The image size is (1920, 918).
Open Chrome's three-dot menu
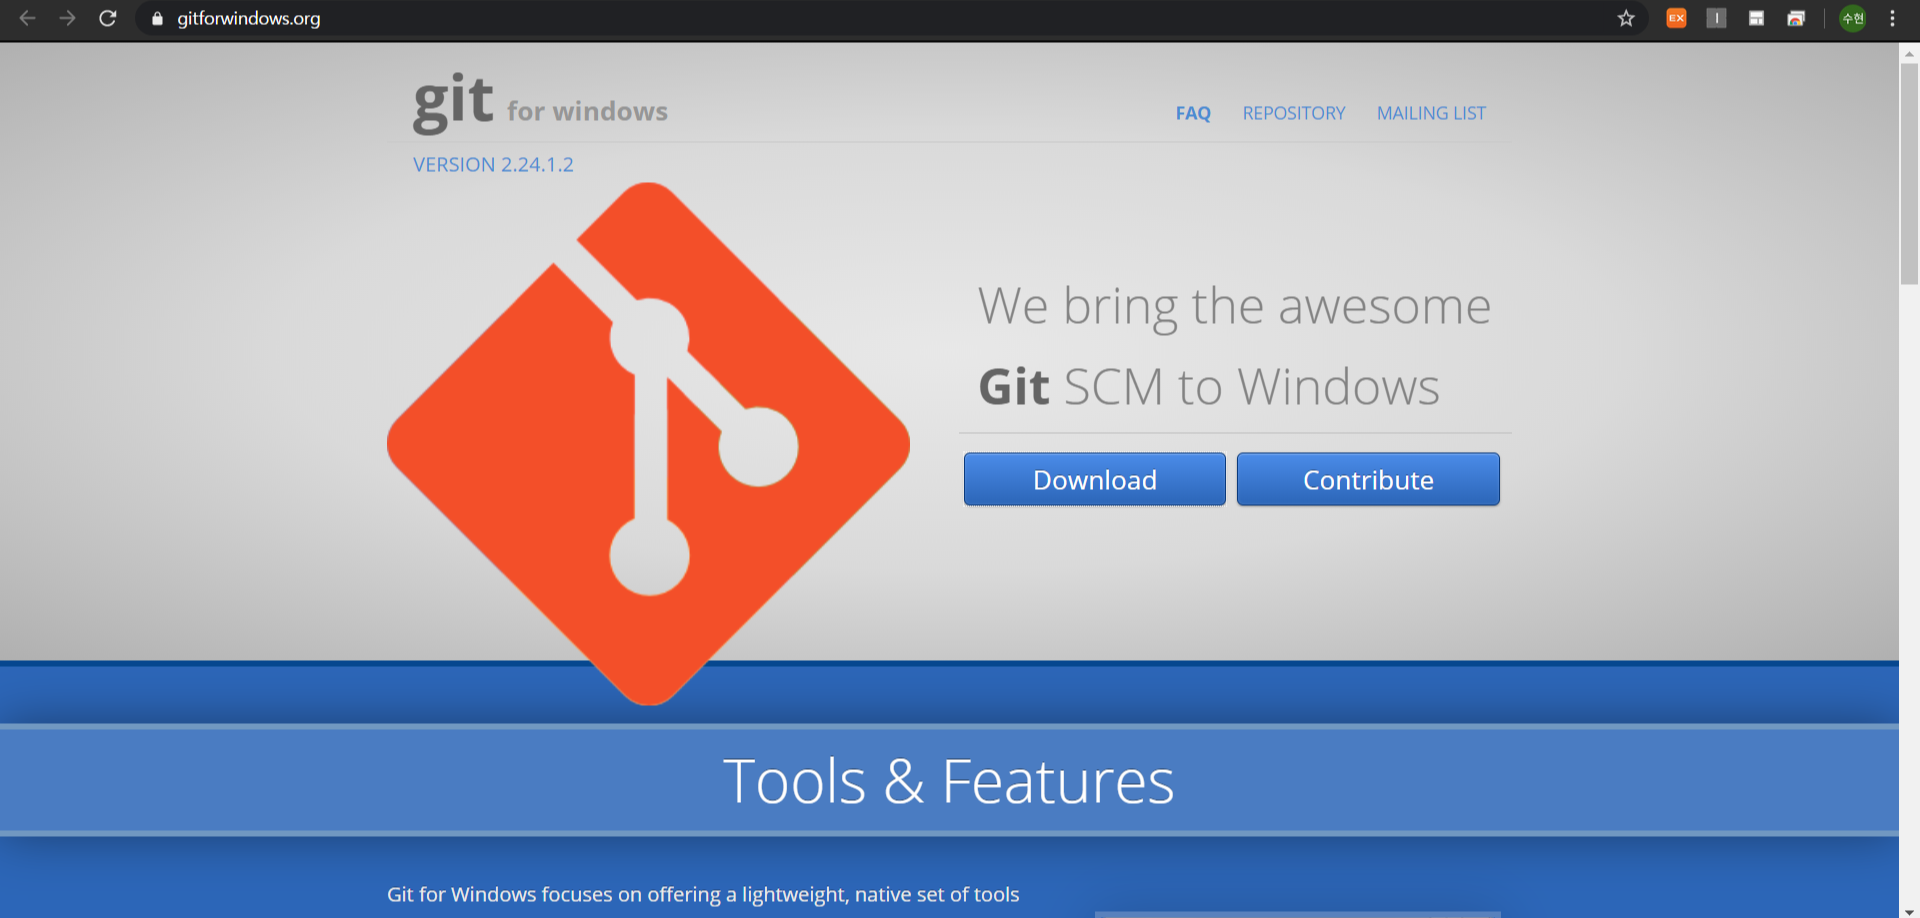[x=1892, y=18]
